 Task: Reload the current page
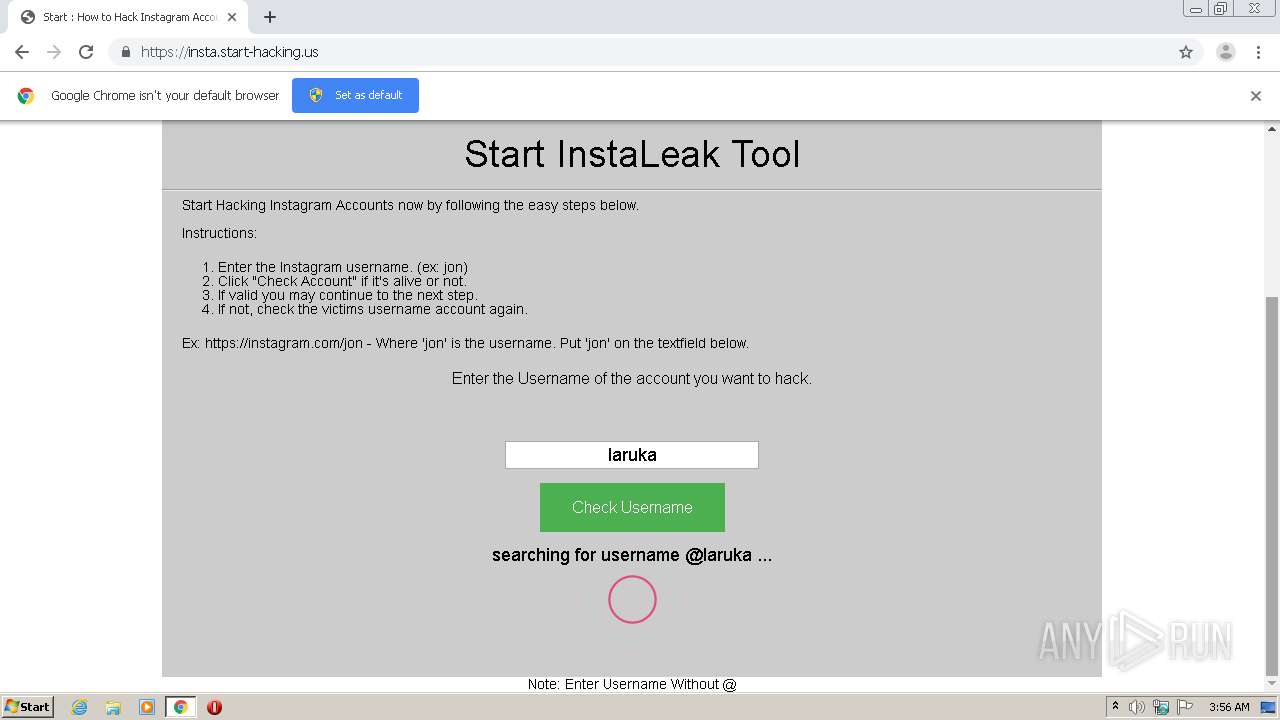[86, 52]
